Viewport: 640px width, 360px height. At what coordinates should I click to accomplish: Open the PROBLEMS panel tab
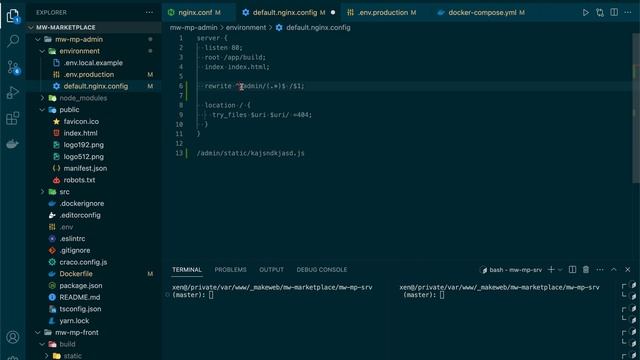click(231, 270)
